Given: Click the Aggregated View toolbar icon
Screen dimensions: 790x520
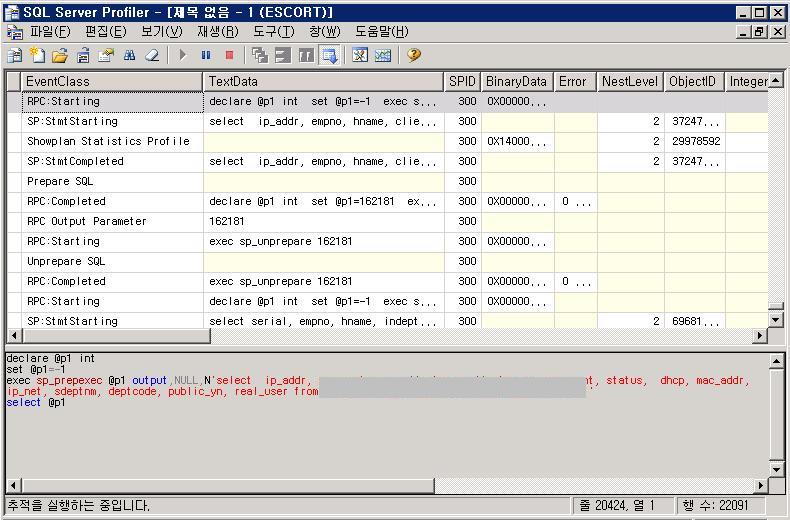Looking at the screenshot, I should 283,55.
